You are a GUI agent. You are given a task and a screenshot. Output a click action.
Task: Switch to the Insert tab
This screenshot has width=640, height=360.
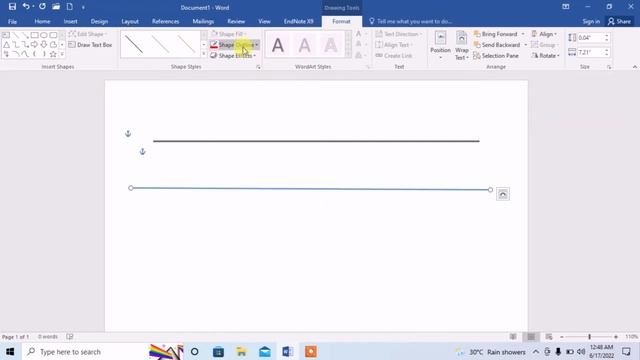point(71,21)
